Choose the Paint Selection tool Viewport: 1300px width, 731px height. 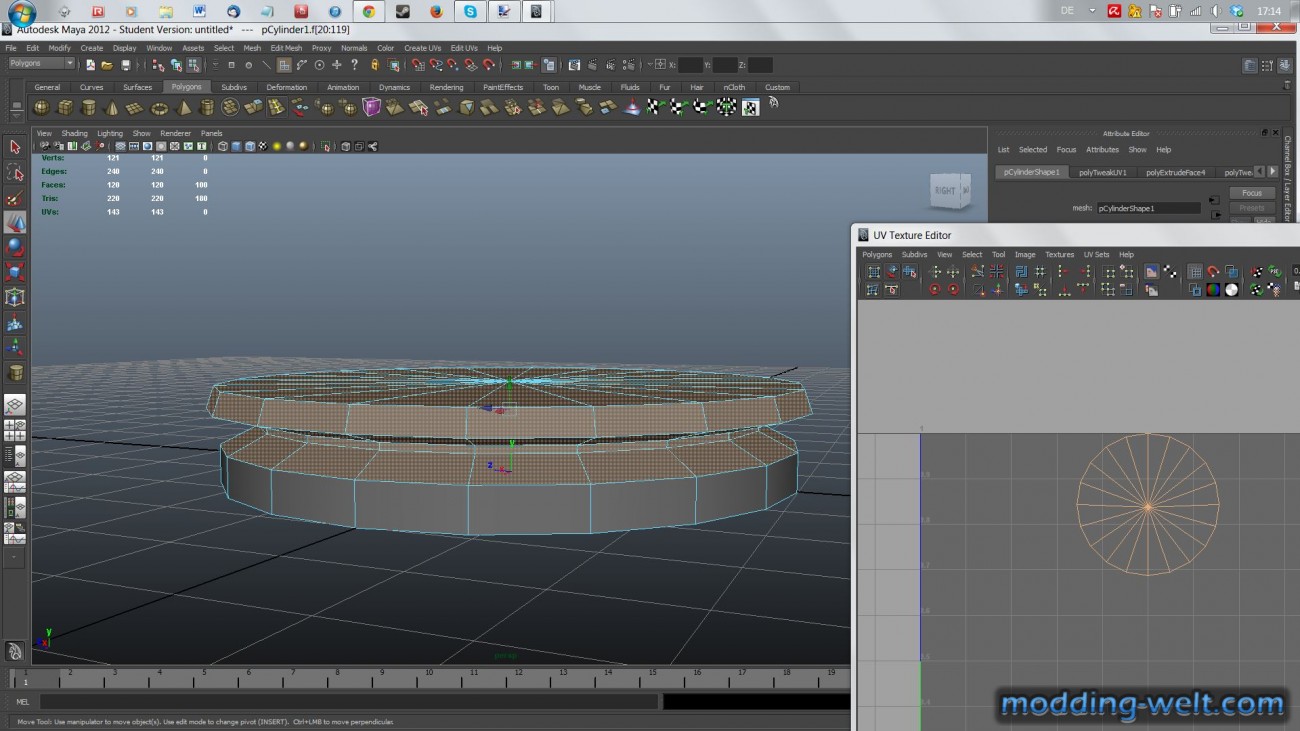(15, 197)
